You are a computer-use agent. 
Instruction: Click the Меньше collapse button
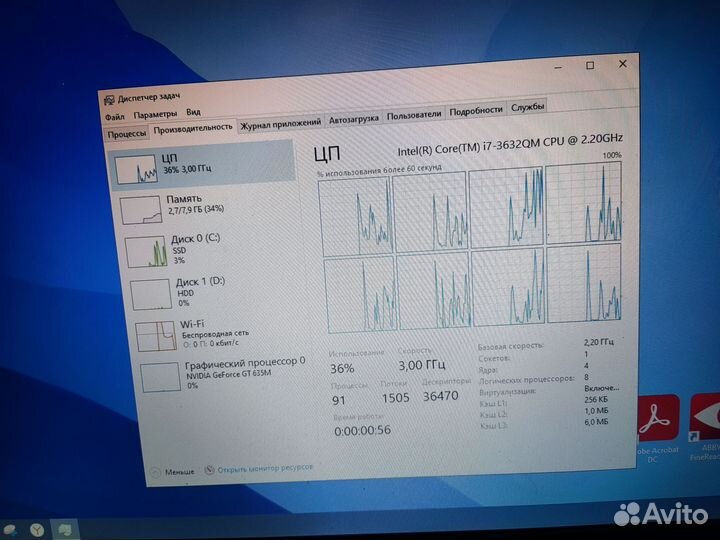coord(173,472)
